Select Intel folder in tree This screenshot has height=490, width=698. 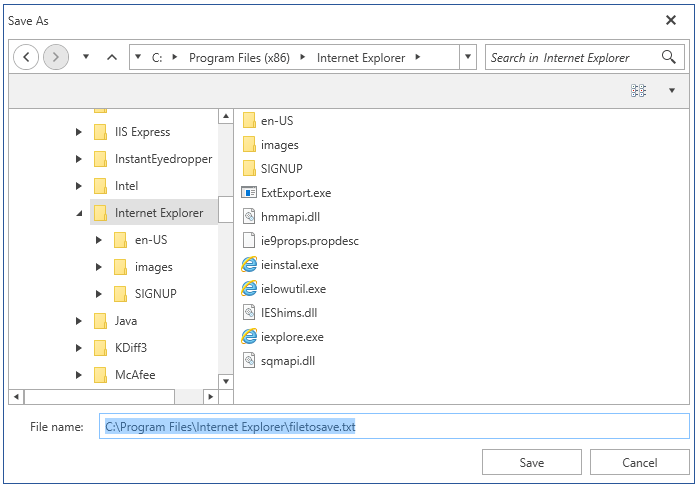pos(116,186)
